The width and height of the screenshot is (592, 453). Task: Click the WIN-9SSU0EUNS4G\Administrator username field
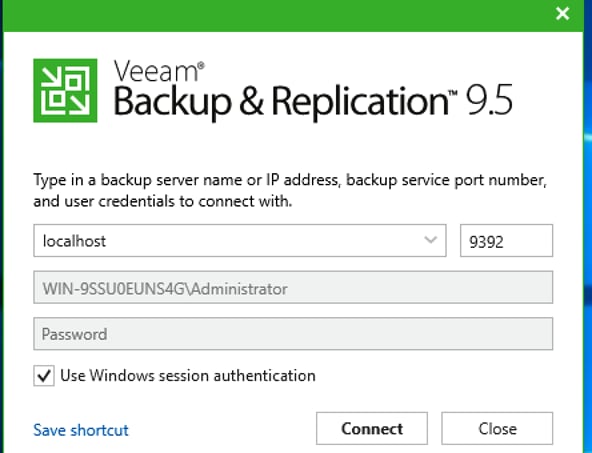coord(293,287)
